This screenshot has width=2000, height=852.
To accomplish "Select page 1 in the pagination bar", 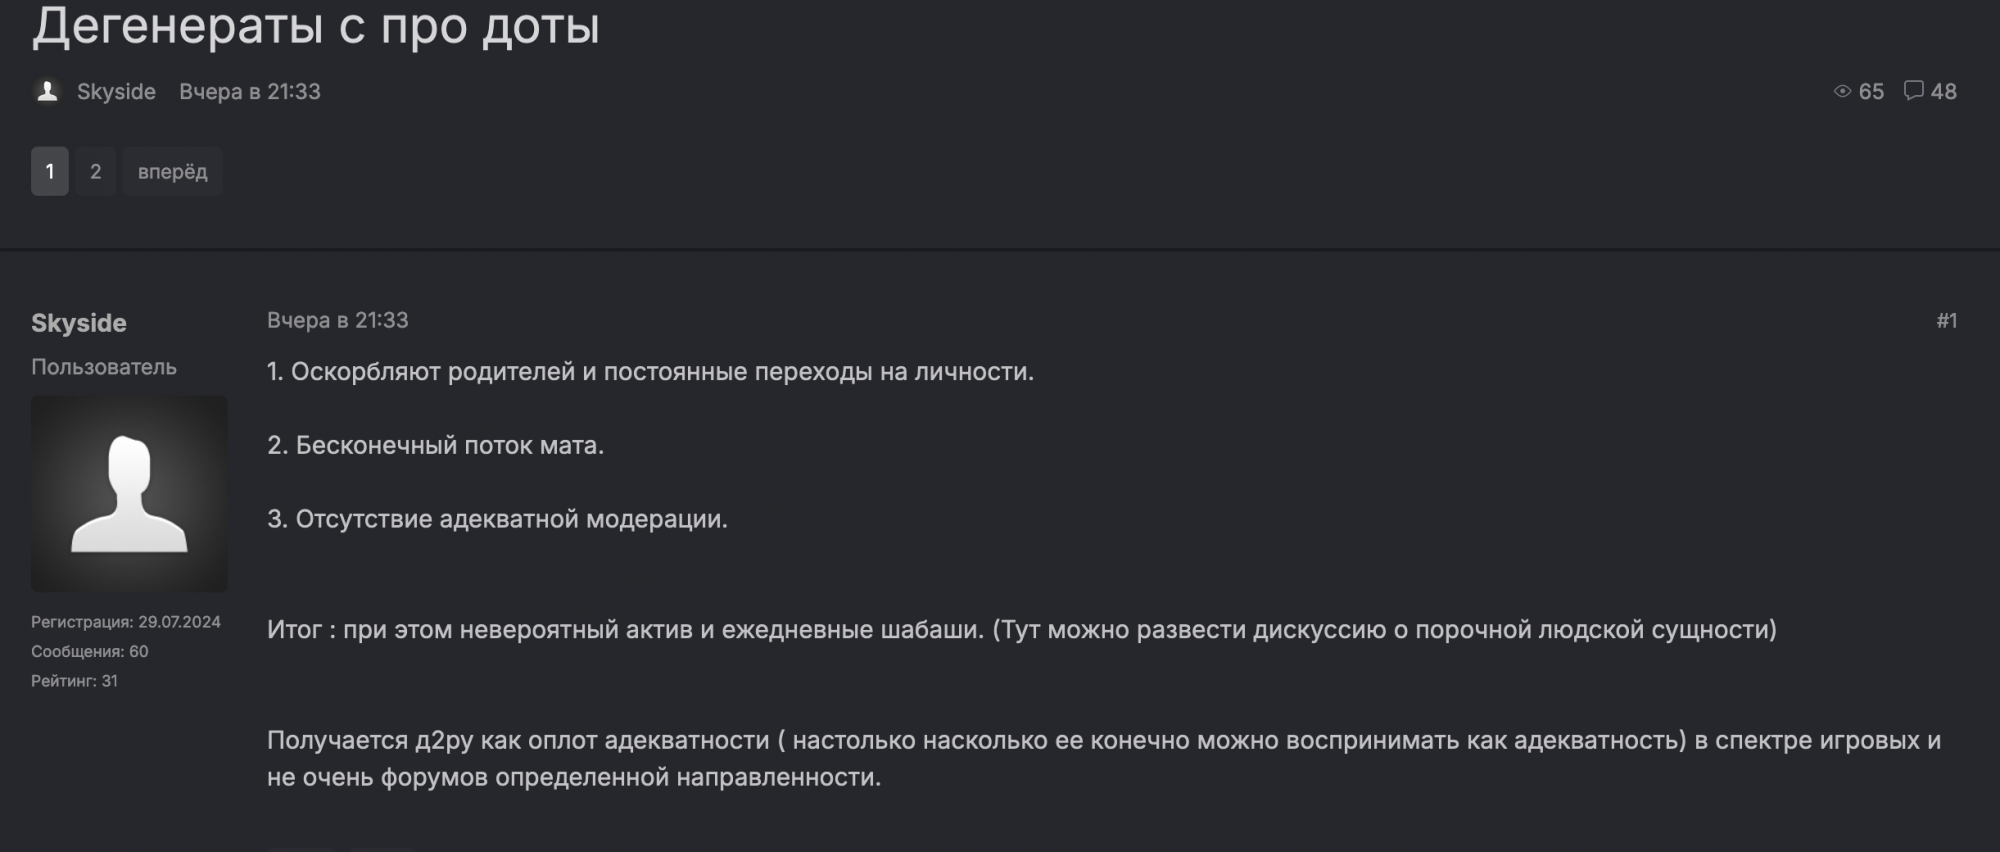I will click(48, 171).
